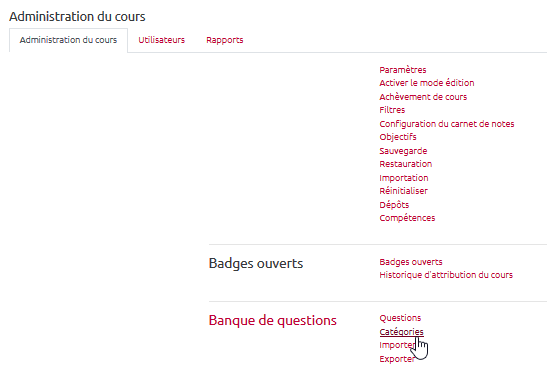
Task: Select the Administration du cours tab
Action: click(x=68, y=40)
